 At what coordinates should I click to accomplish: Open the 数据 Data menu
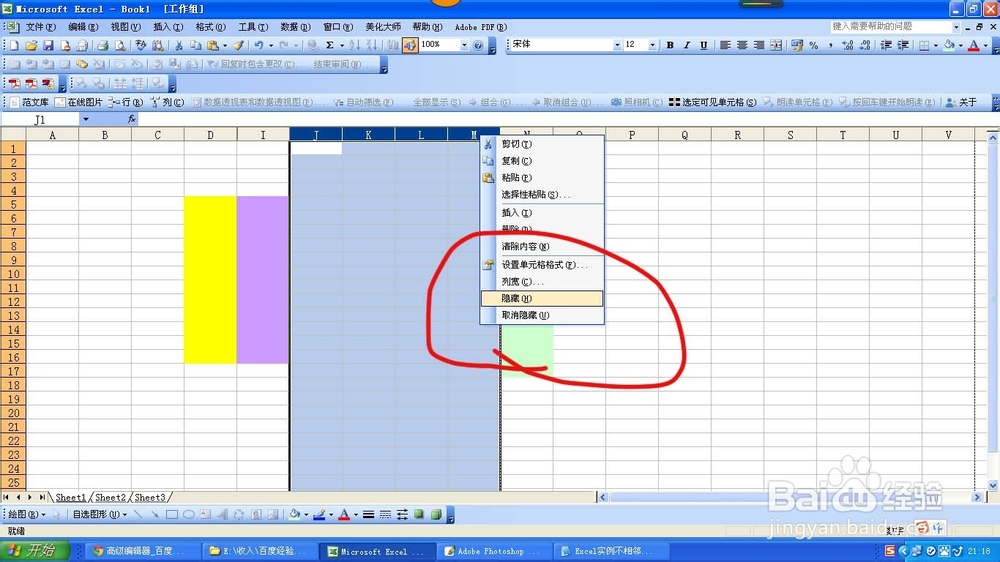point(295,27)
